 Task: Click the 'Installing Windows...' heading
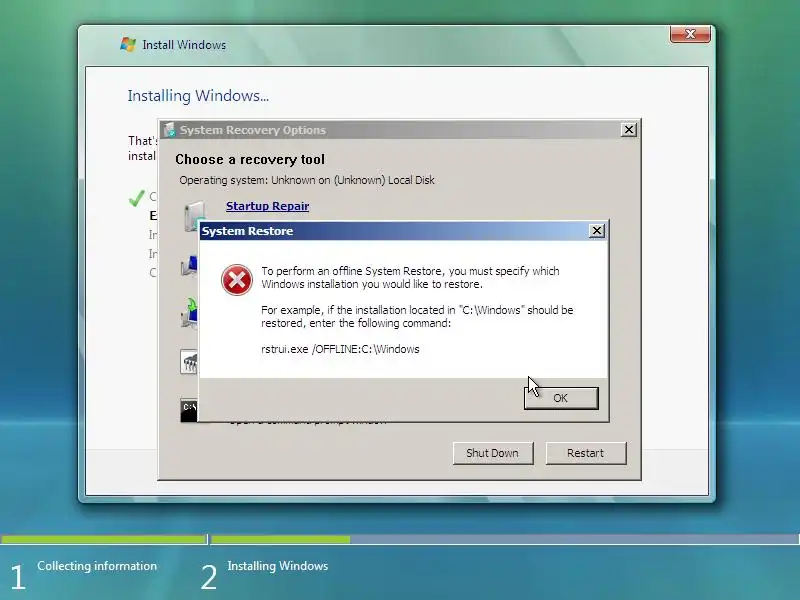198,96
